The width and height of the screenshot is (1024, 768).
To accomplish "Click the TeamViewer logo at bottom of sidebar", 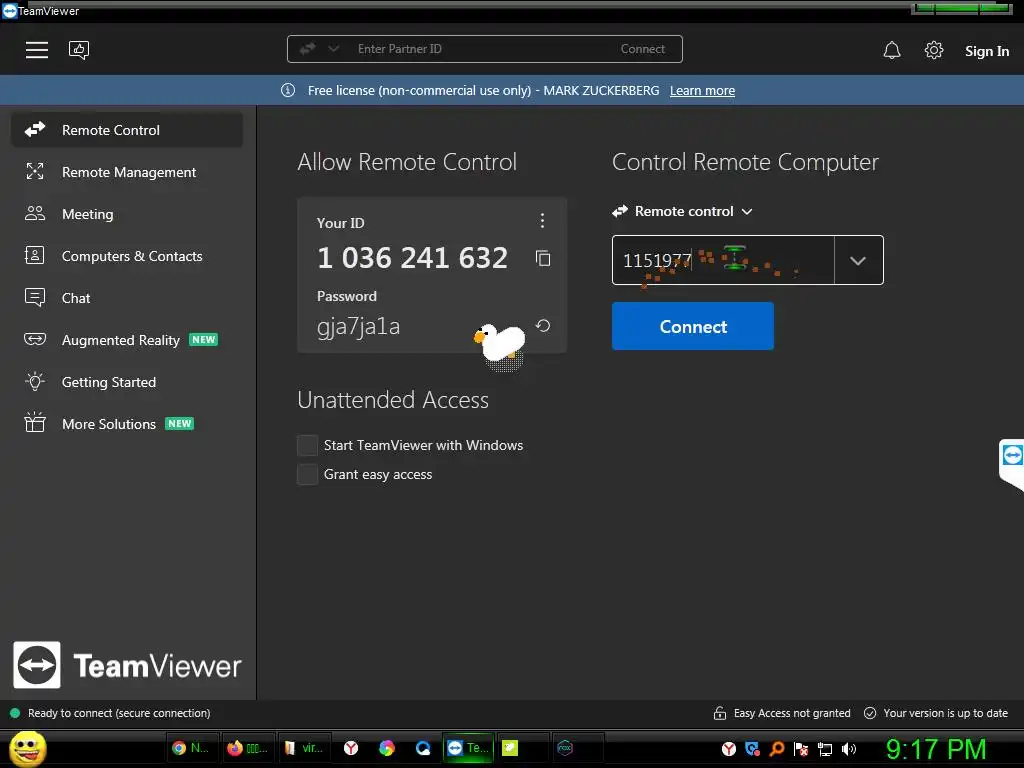I will pyautogui.click(x=127, y=665).
